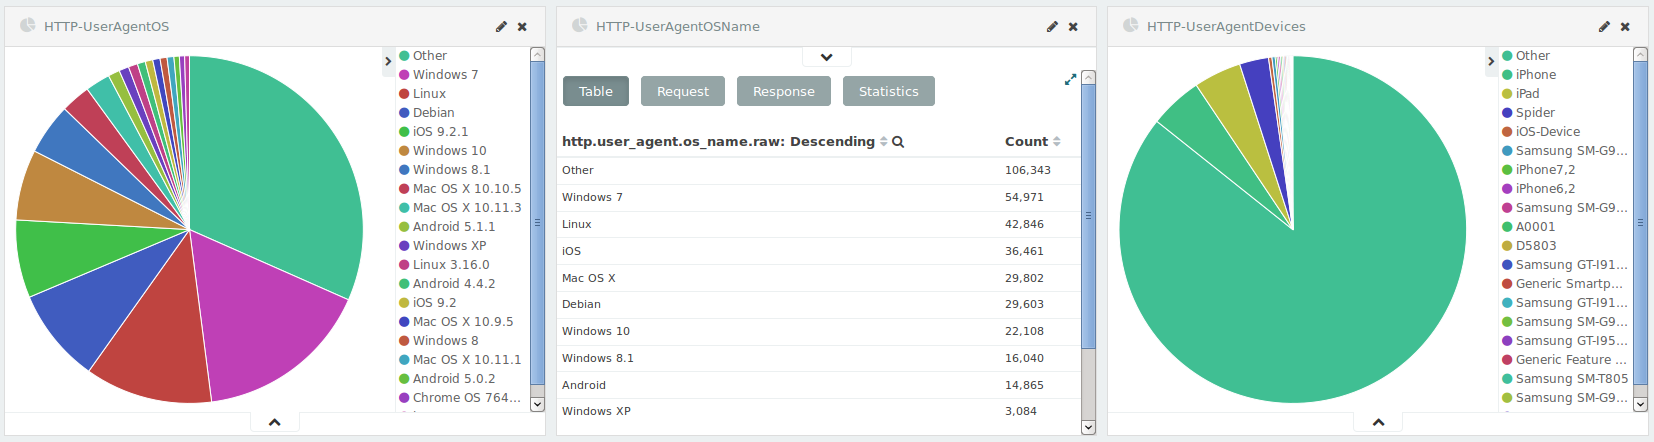Open the Response view
Screen dimensions: 1654x442
[784, 91]
